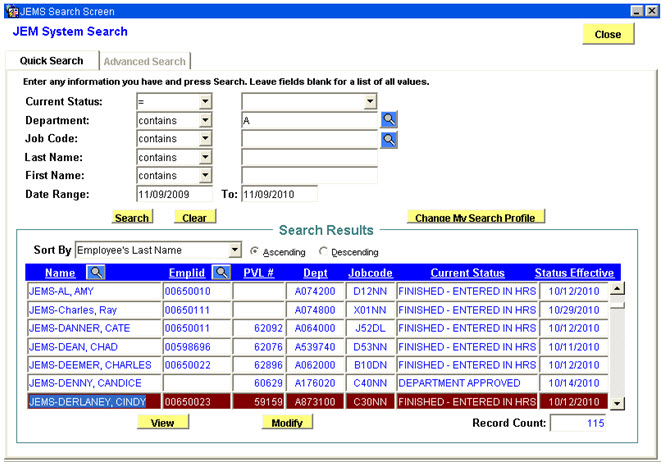Select the JEMS-DEAN, CHAD row

pos(95,347)
